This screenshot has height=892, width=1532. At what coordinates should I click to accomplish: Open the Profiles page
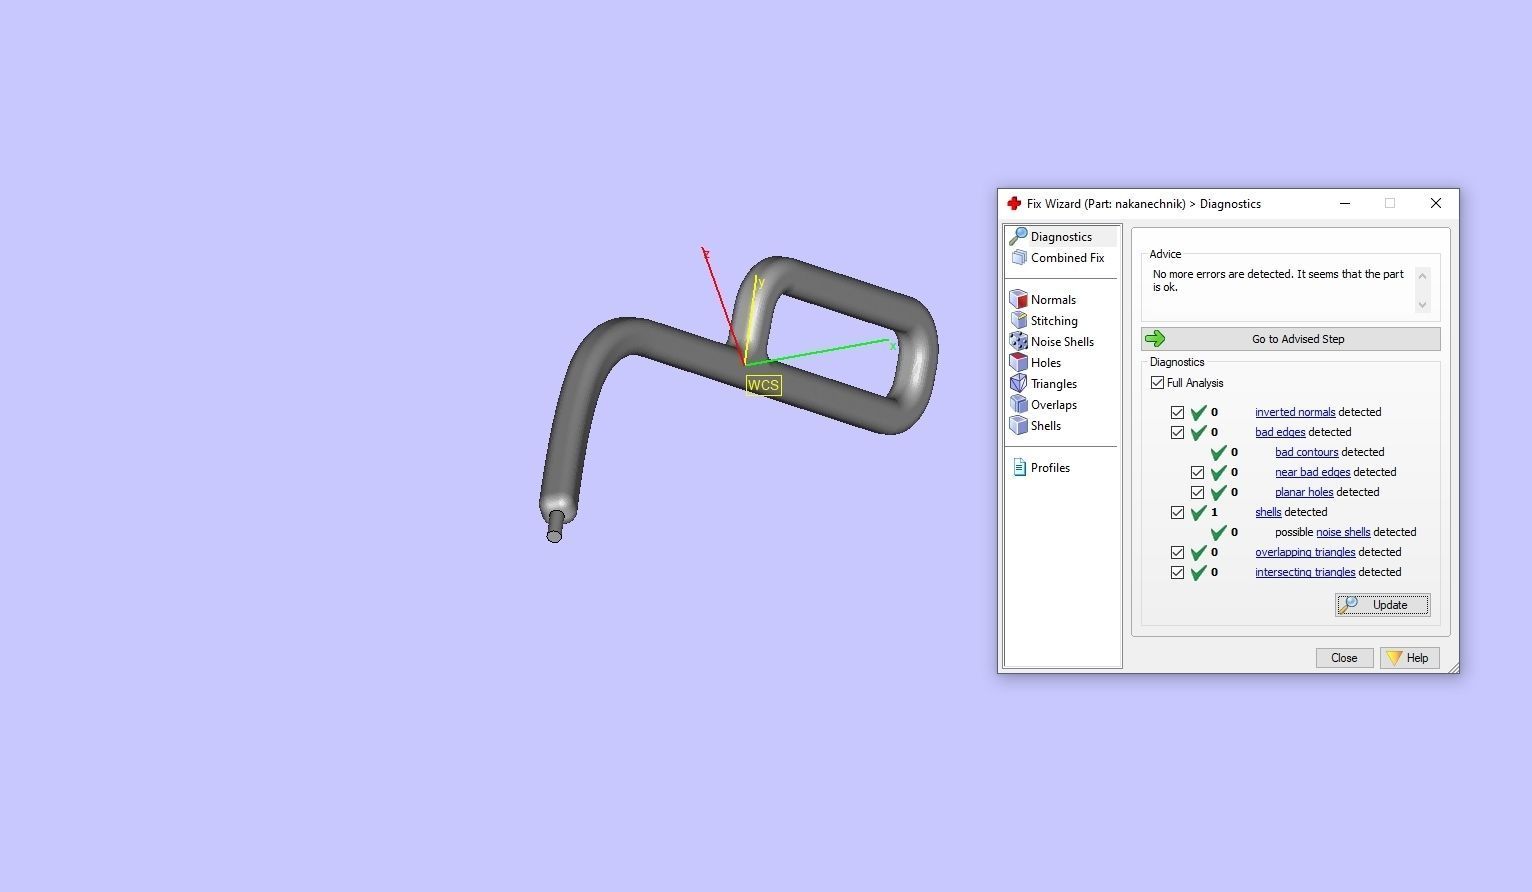1050,468
